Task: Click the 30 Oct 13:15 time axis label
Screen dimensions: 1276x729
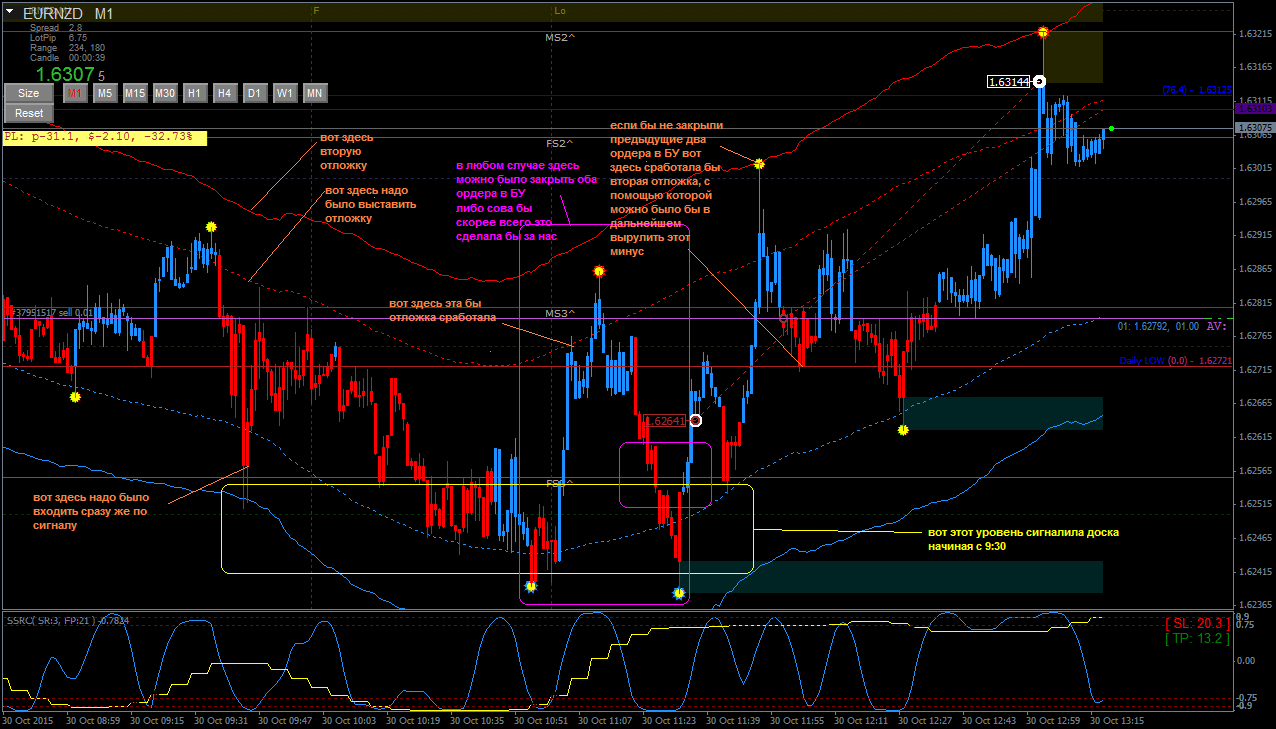Action: (x=1118, y=720)
